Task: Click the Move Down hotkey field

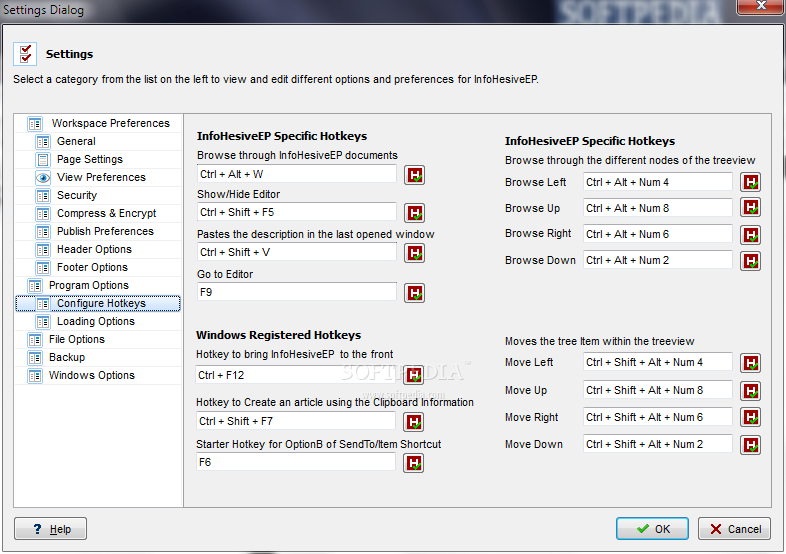Action: pyautogui.click(x=658, y=444)
